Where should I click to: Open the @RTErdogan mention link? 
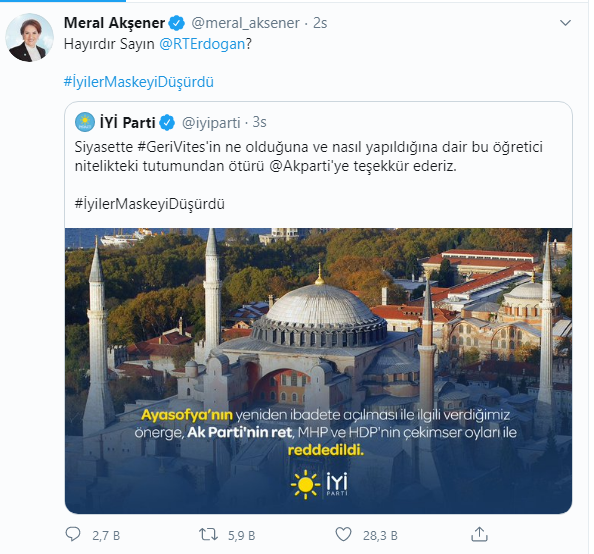click(202, 44)
